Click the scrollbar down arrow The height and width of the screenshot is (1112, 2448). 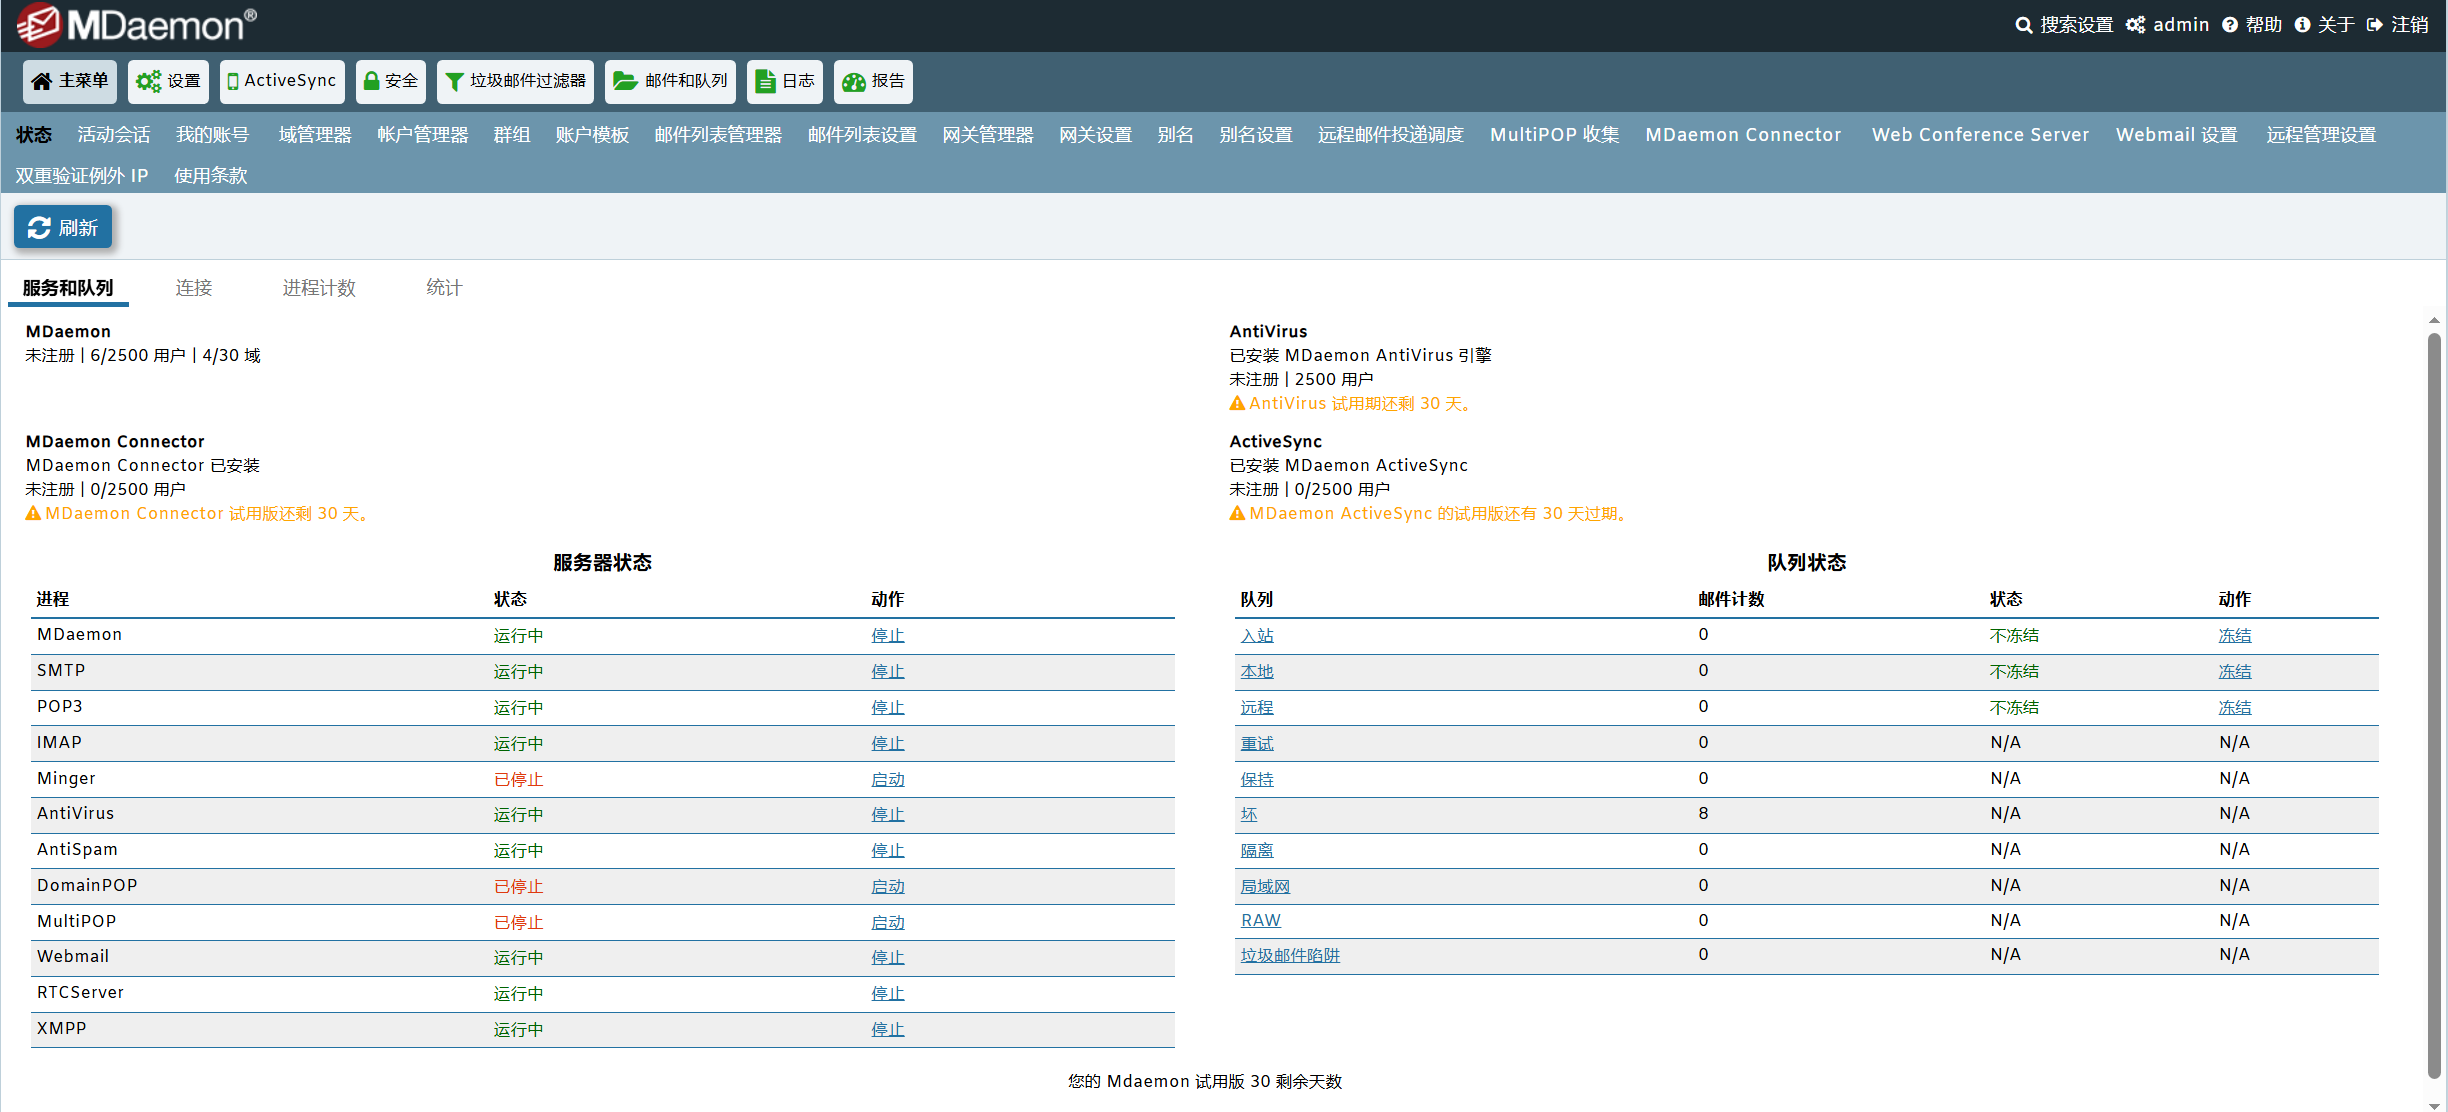point(2434,1106)
